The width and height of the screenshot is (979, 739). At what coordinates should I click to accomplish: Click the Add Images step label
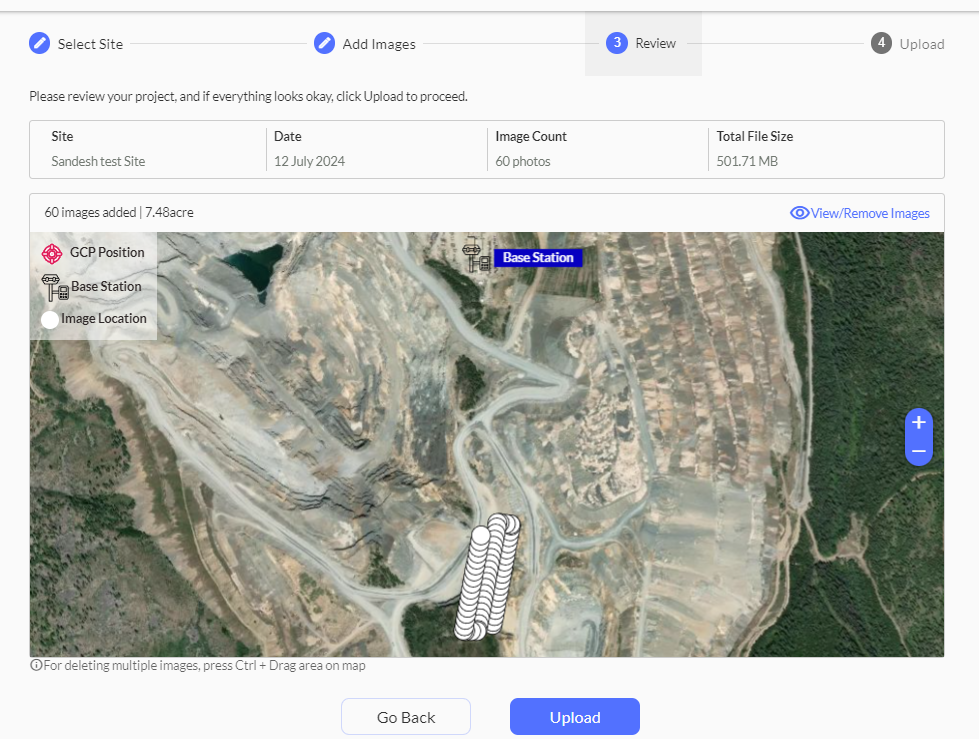coord(379,44)
